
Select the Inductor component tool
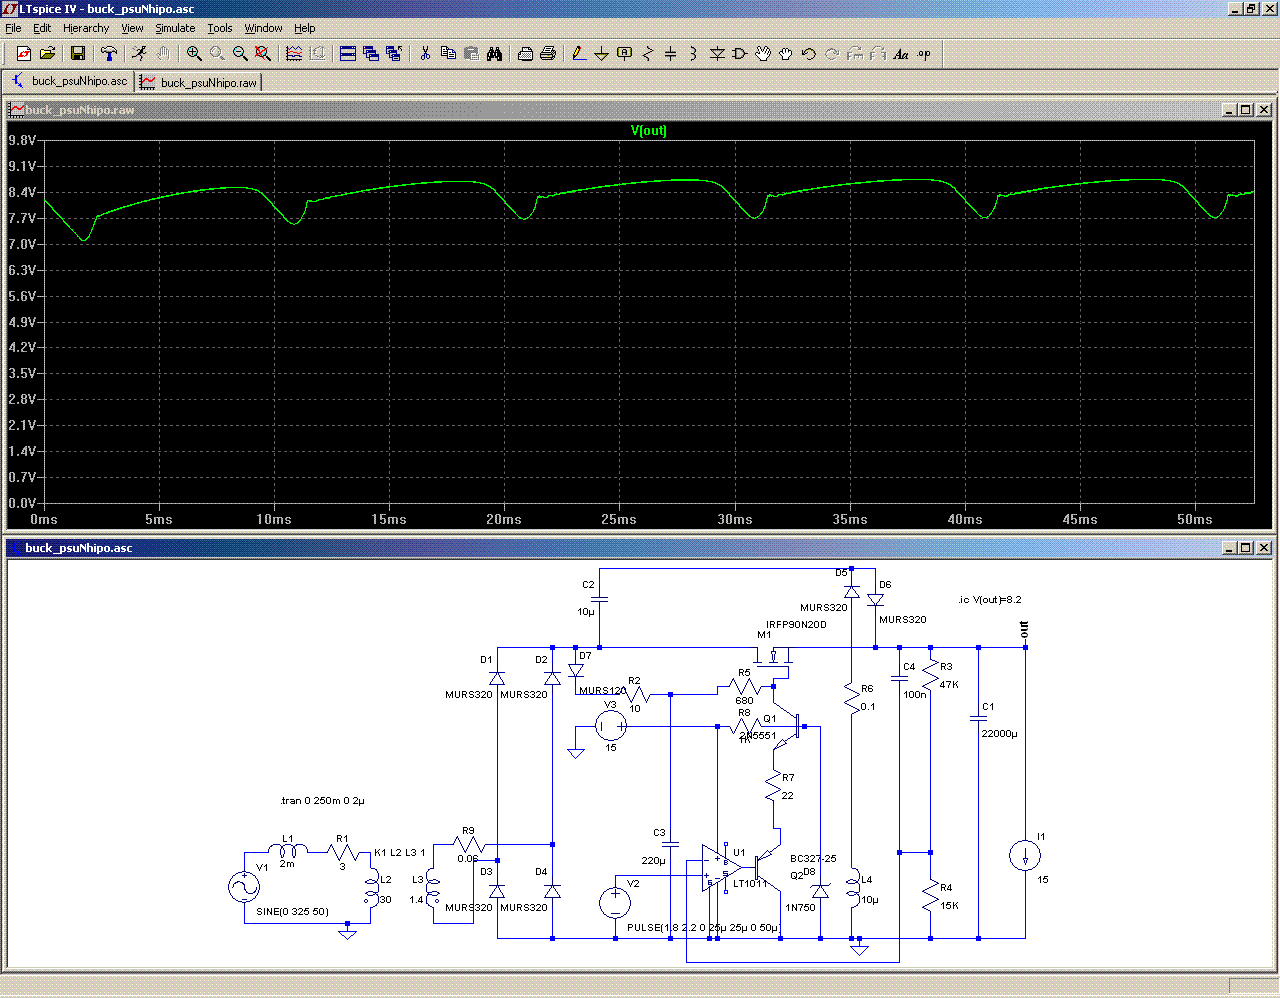click(693, 54)
